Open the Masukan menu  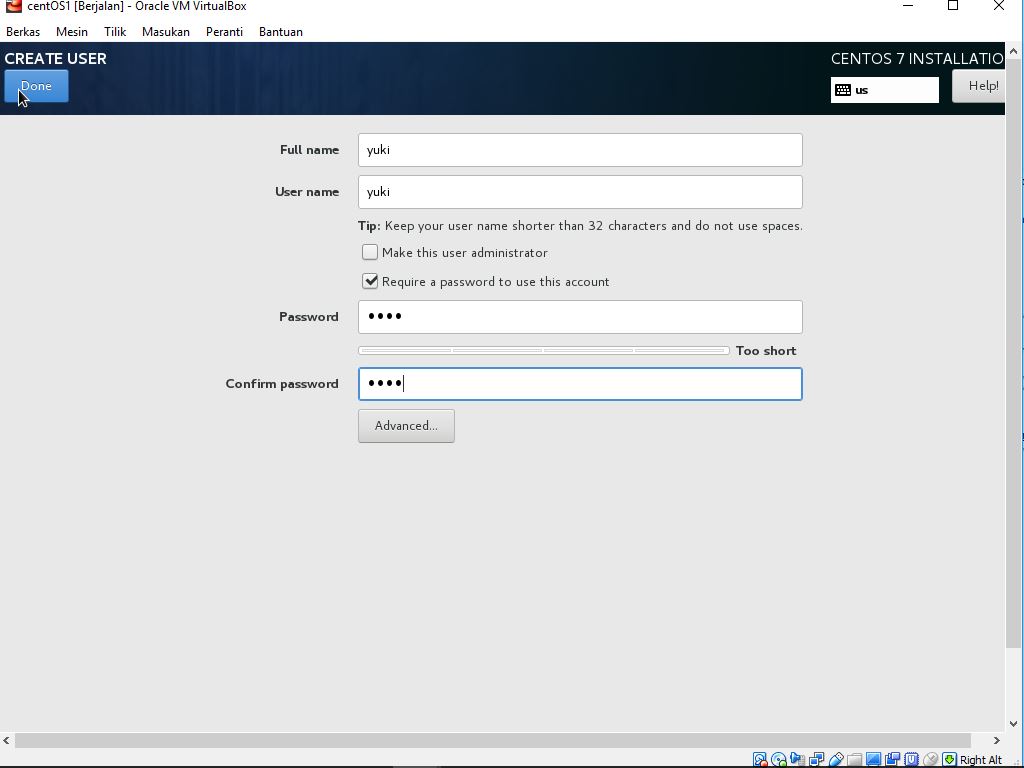[166, 32]
